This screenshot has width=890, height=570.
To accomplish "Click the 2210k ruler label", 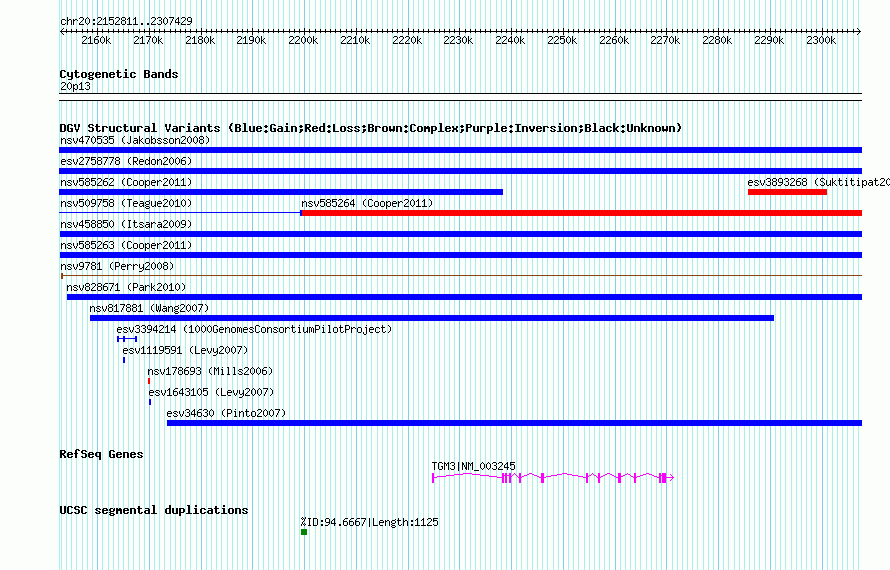I will coord(355,40).
